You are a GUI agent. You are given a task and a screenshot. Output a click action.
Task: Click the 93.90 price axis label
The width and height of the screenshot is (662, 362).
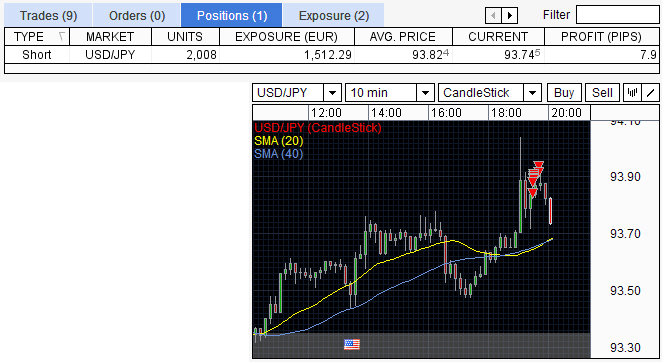[x=625, y=177]
